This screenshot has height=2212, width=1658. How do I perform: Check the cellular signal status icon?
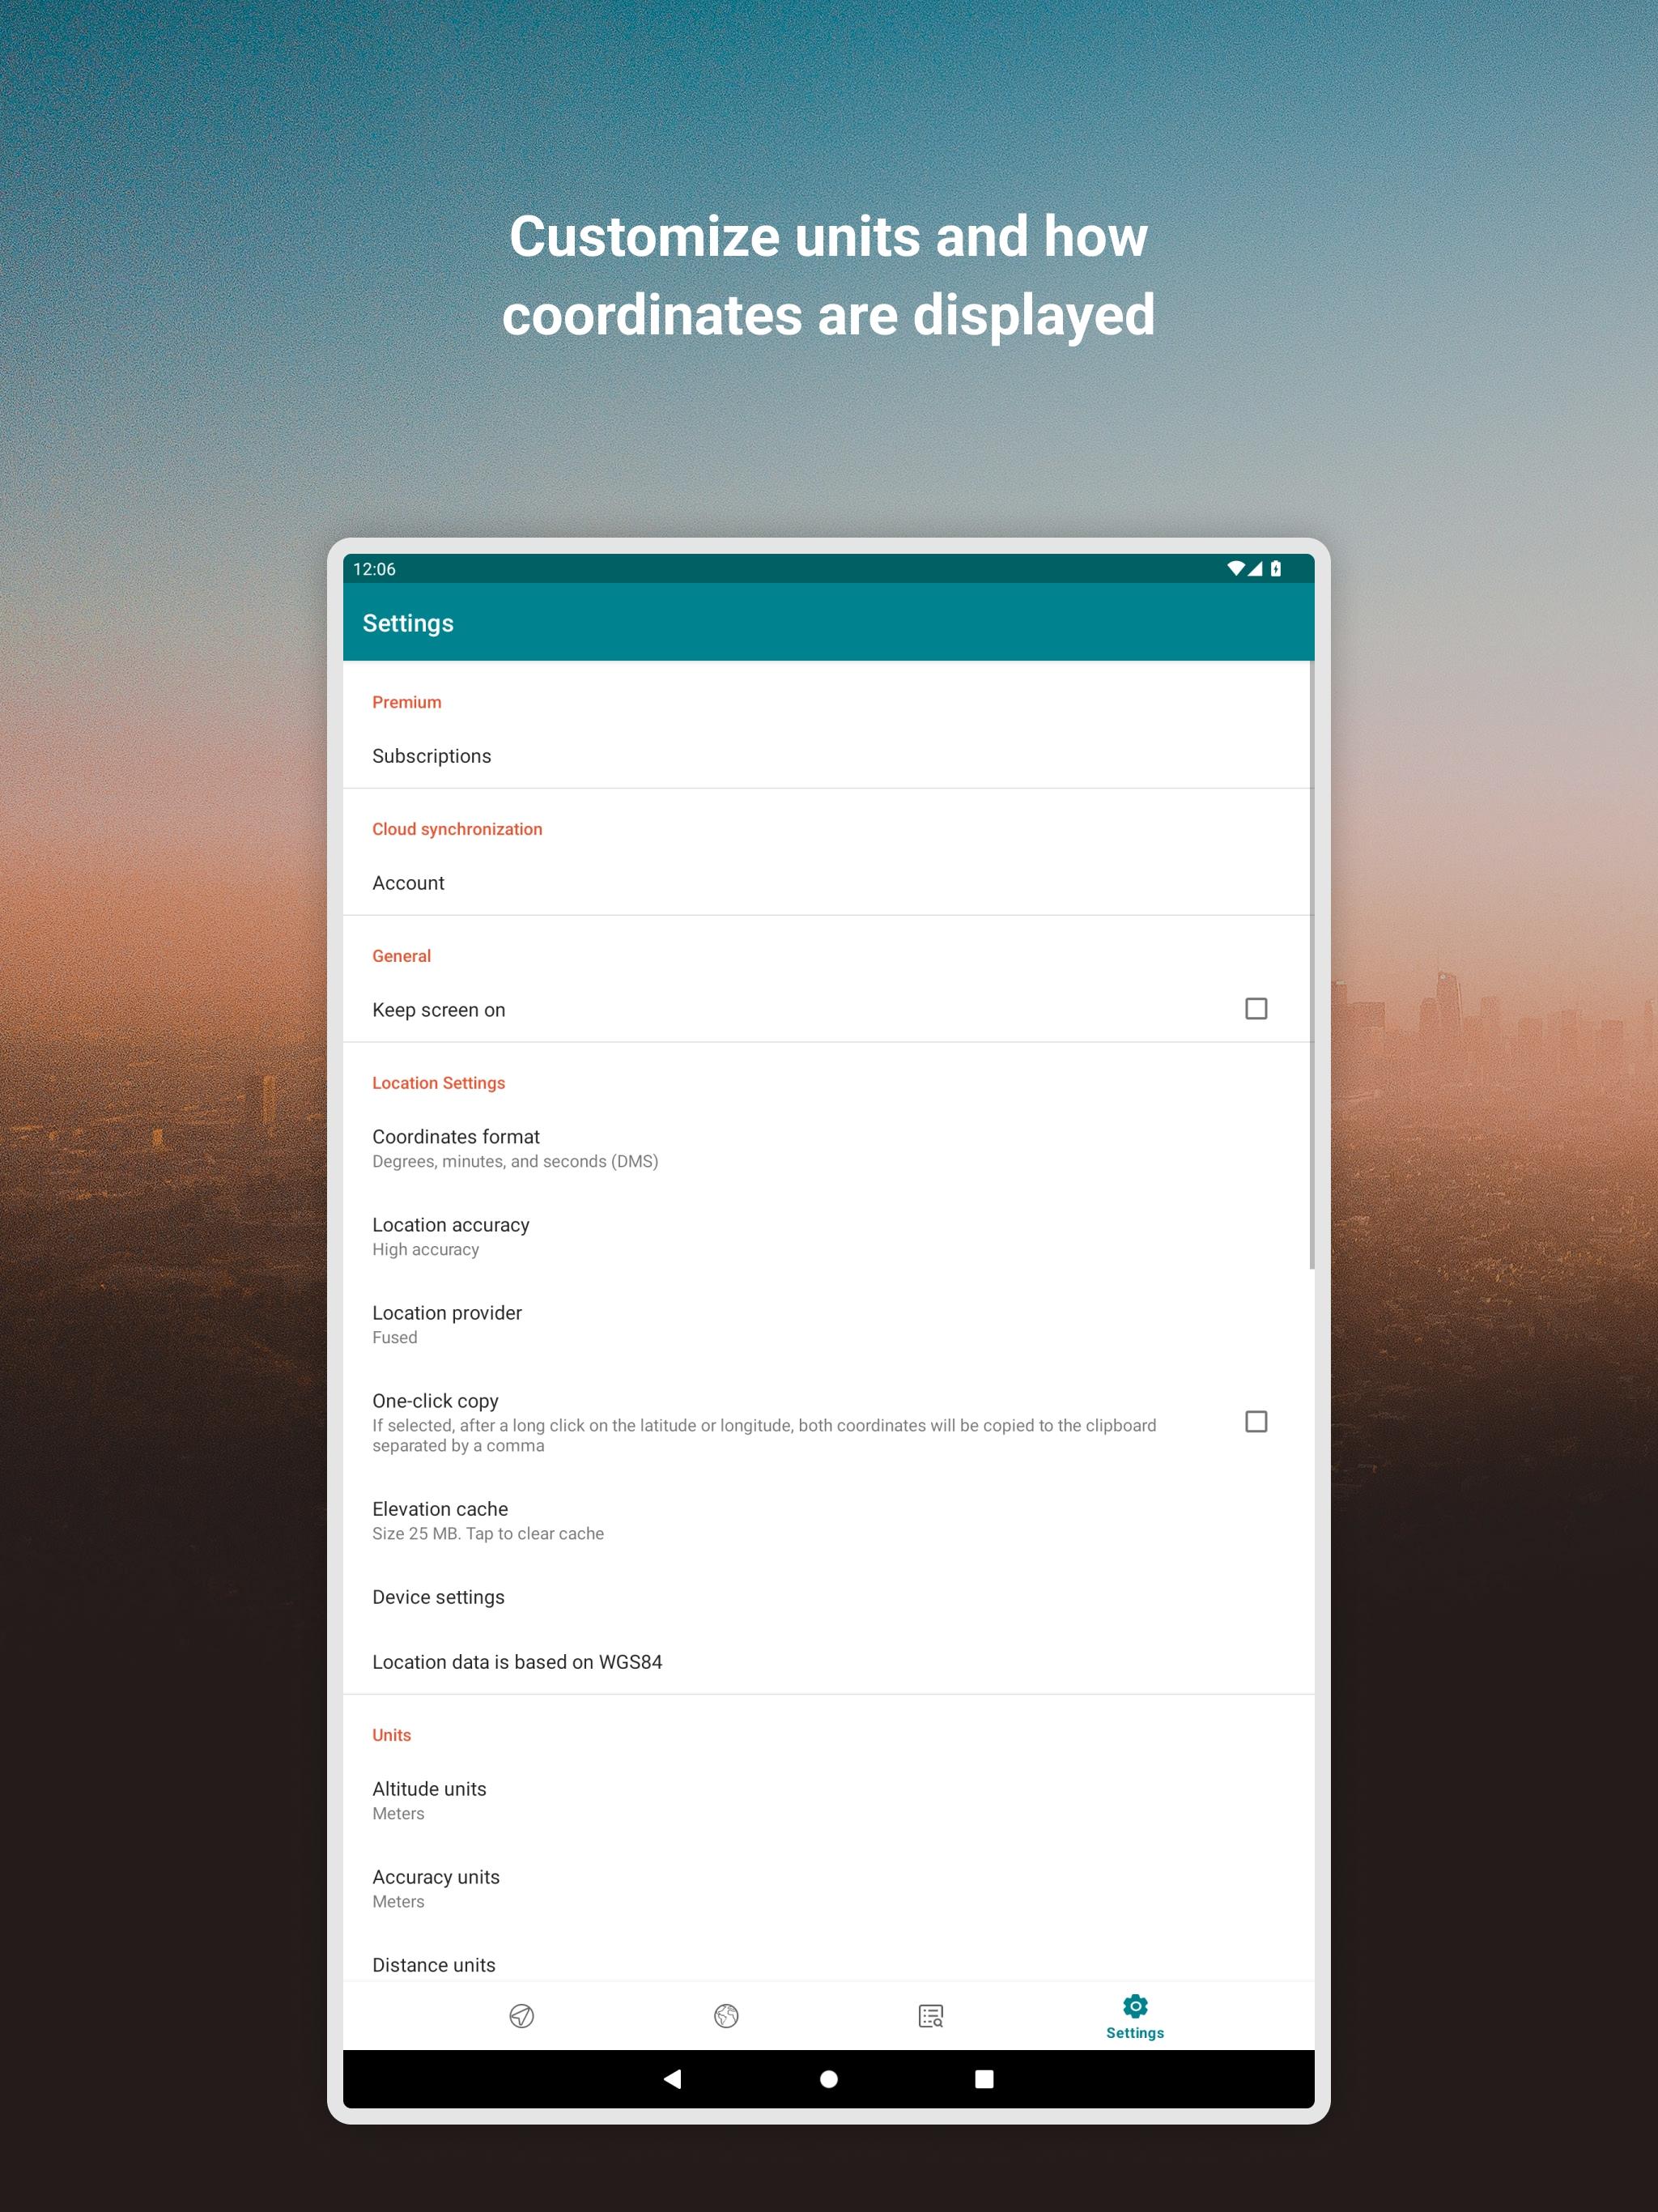1255,568
